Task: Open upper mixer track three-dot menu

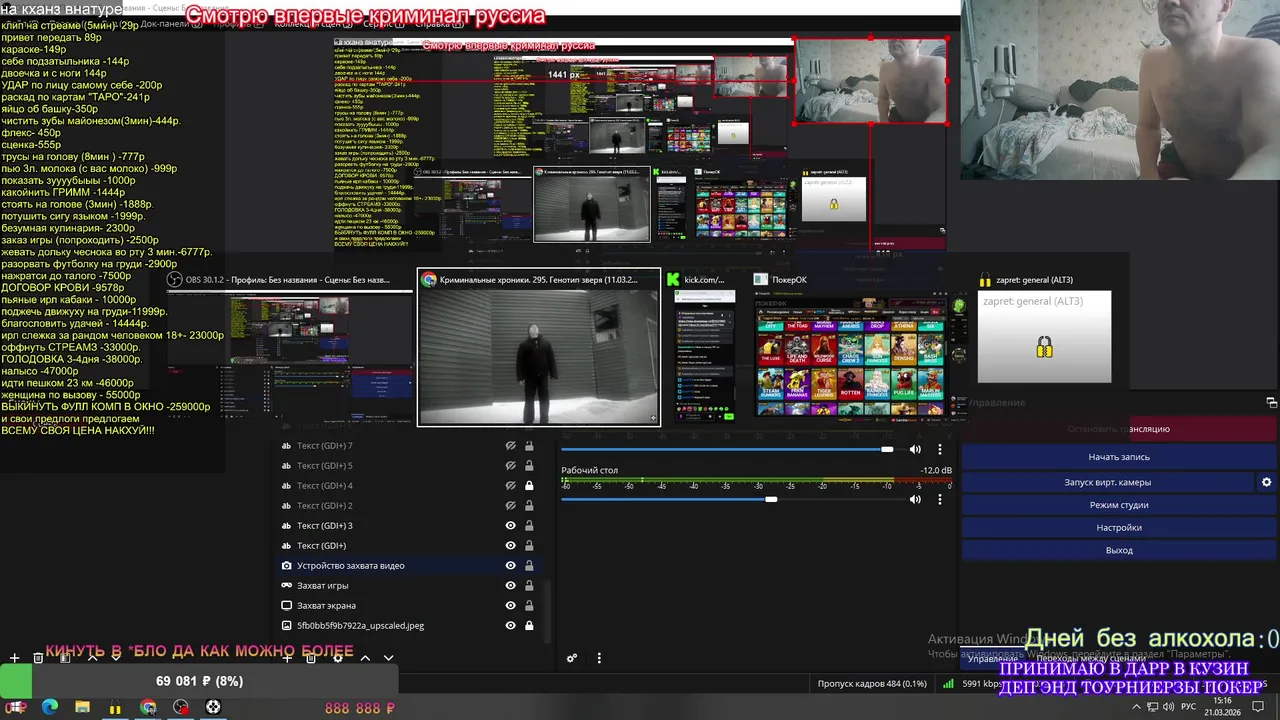Action: (939, 450)
